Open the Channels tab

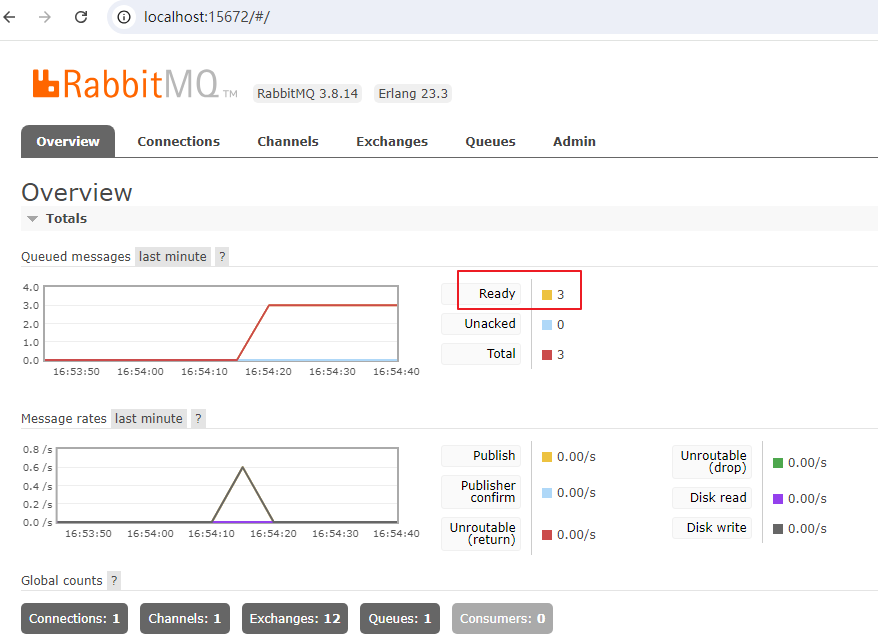[288, 142]
